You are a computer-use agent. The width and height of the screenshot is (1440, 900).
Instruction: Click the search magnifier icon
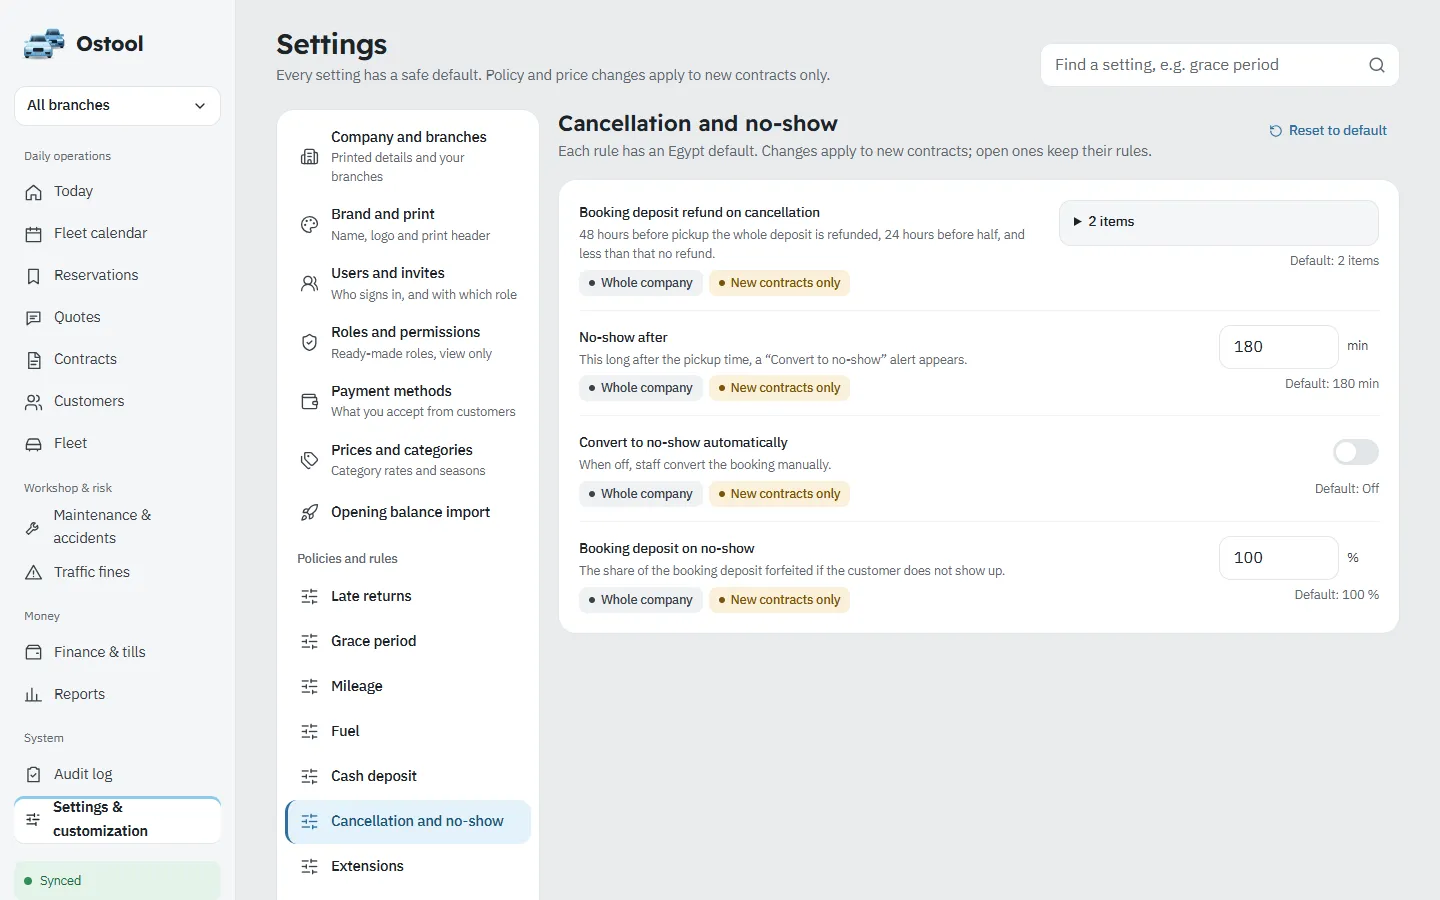(1377, 65)
